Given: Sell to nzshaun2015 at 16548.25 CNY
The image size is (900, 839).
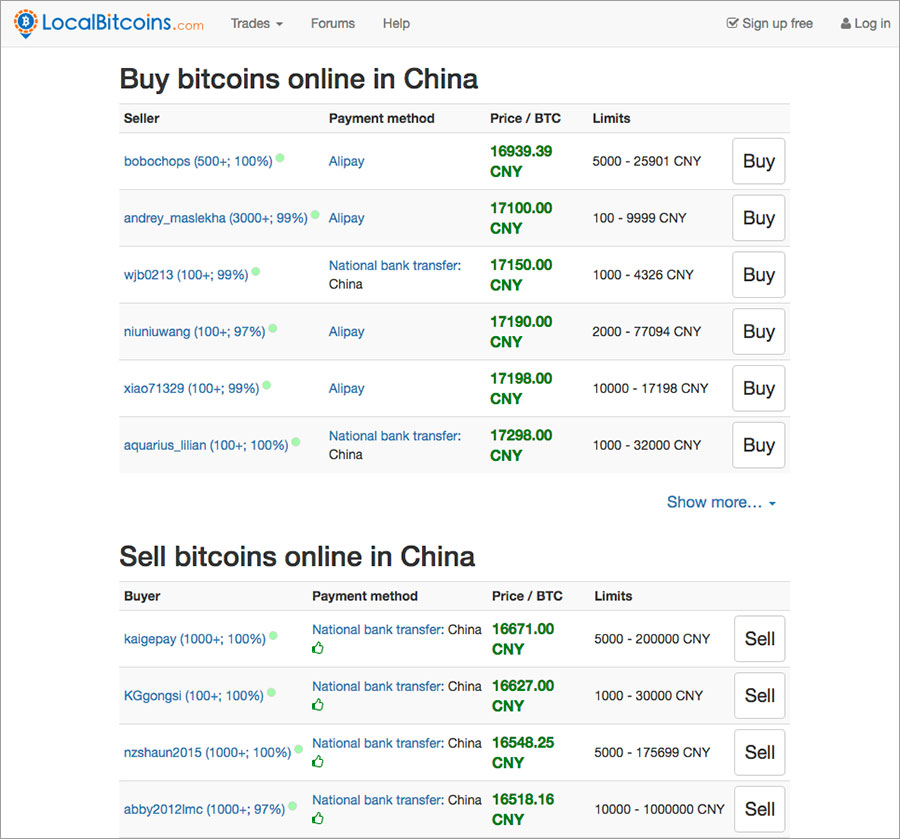Looking at the screenshot, I should coord(759,752).
